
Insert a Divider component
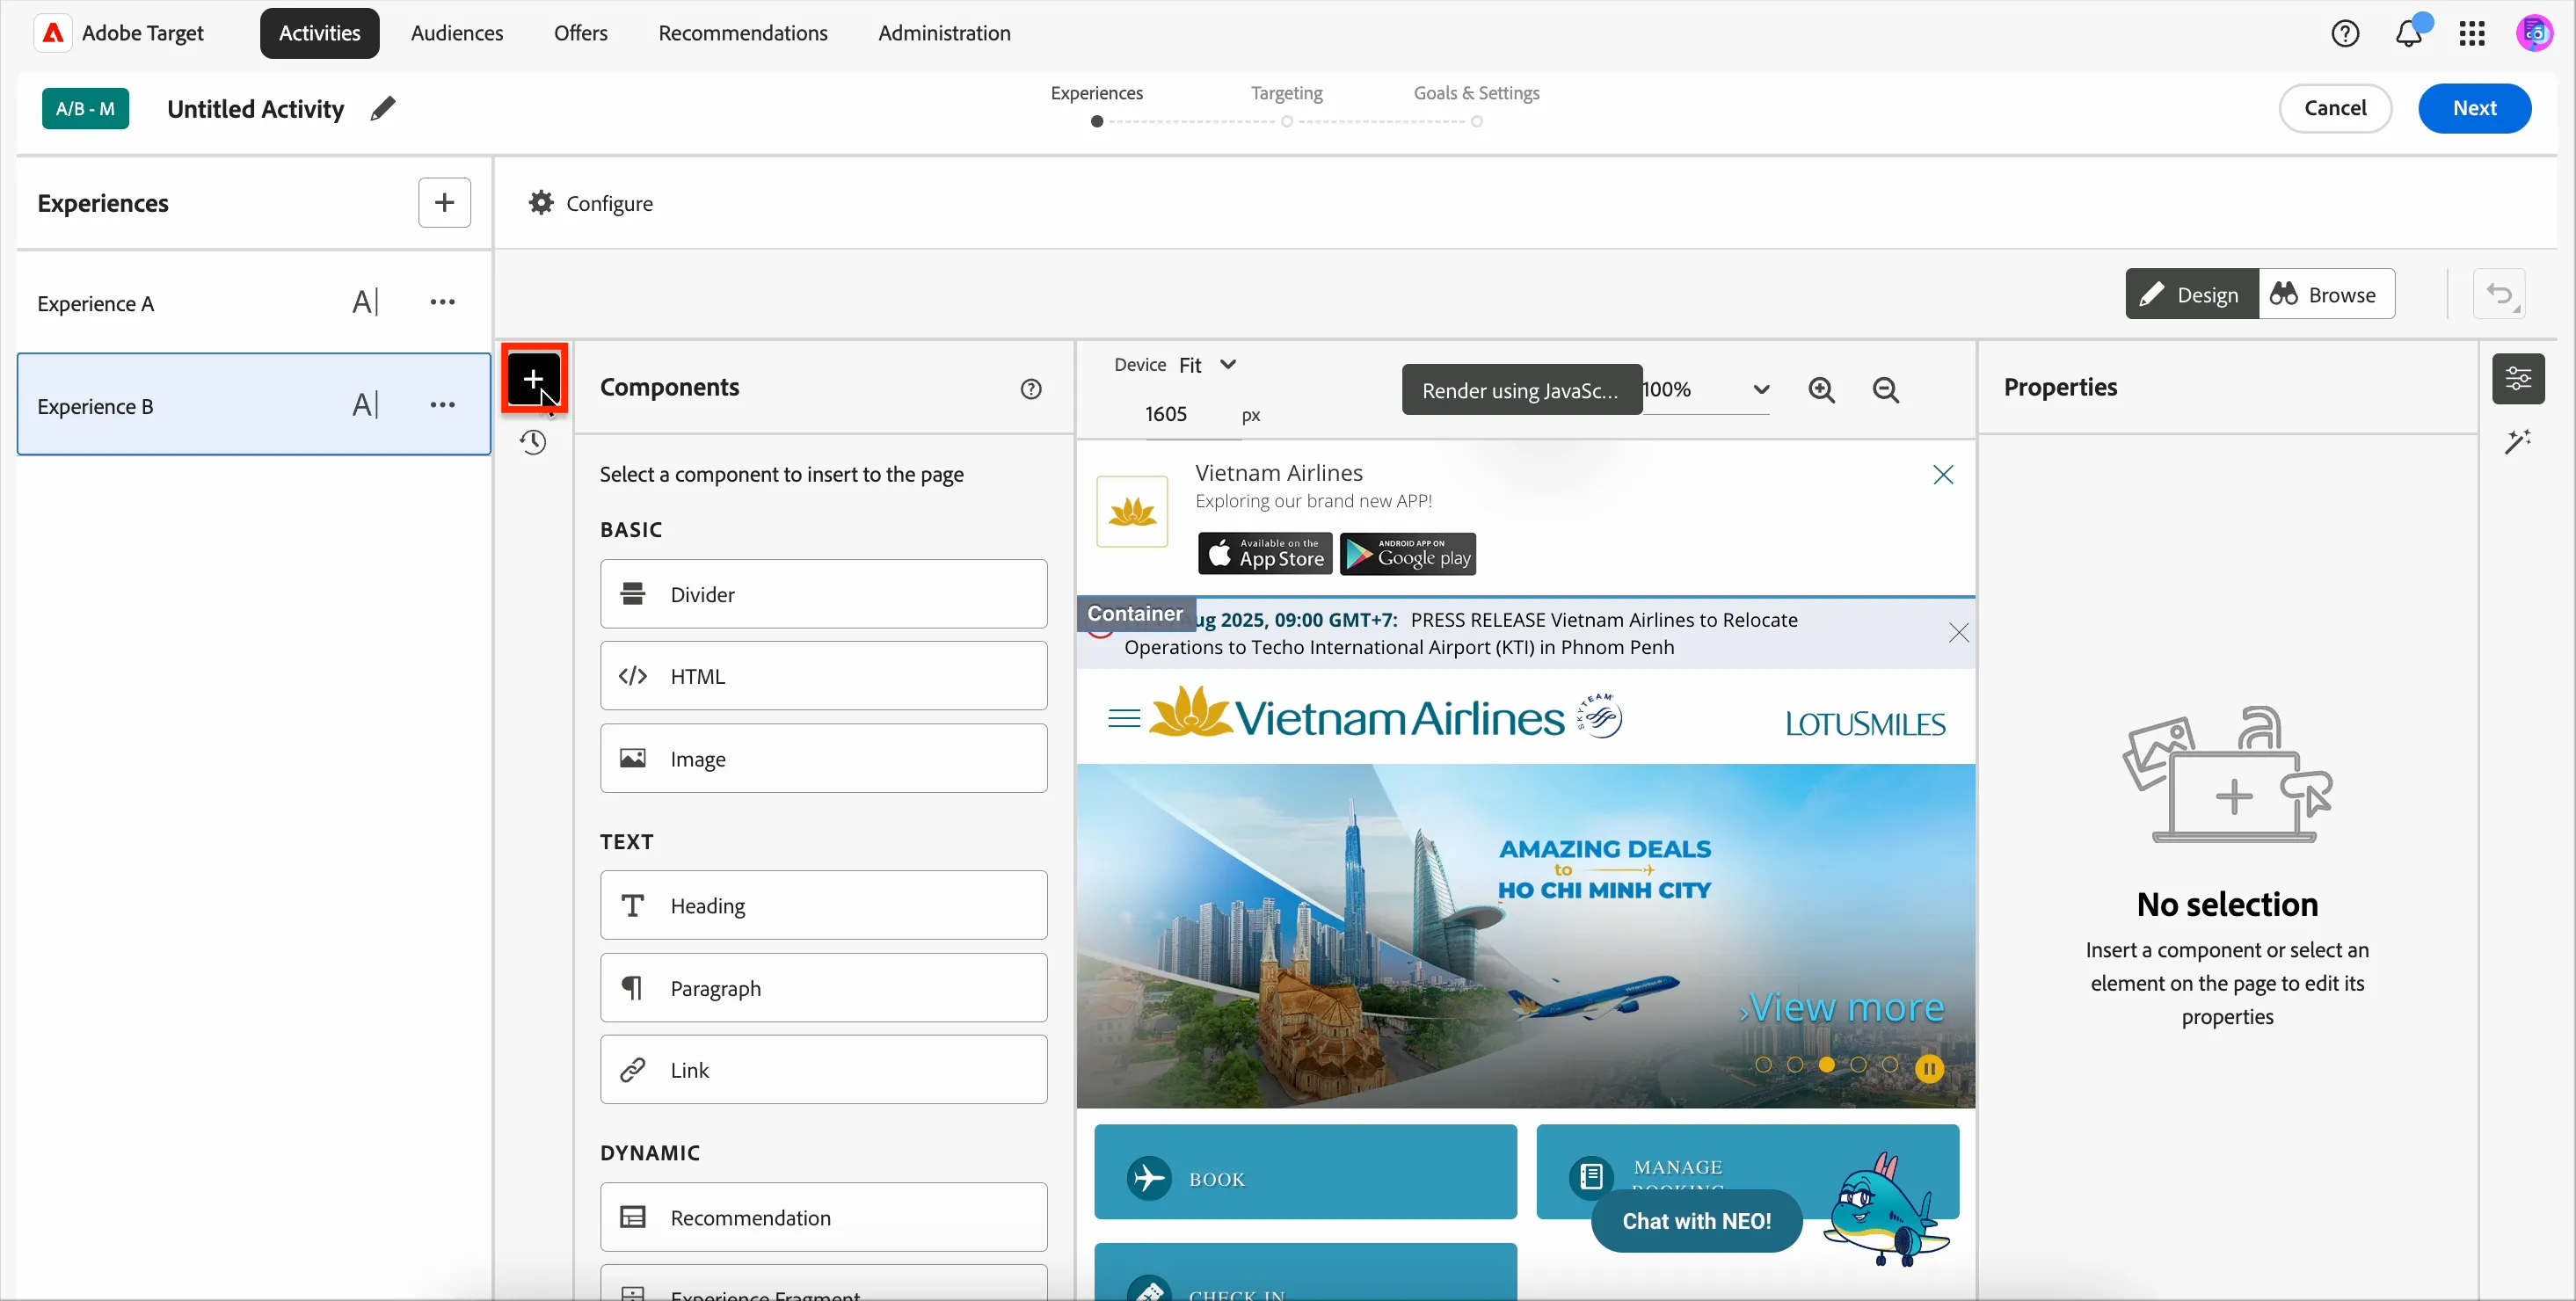click(823, 594)
